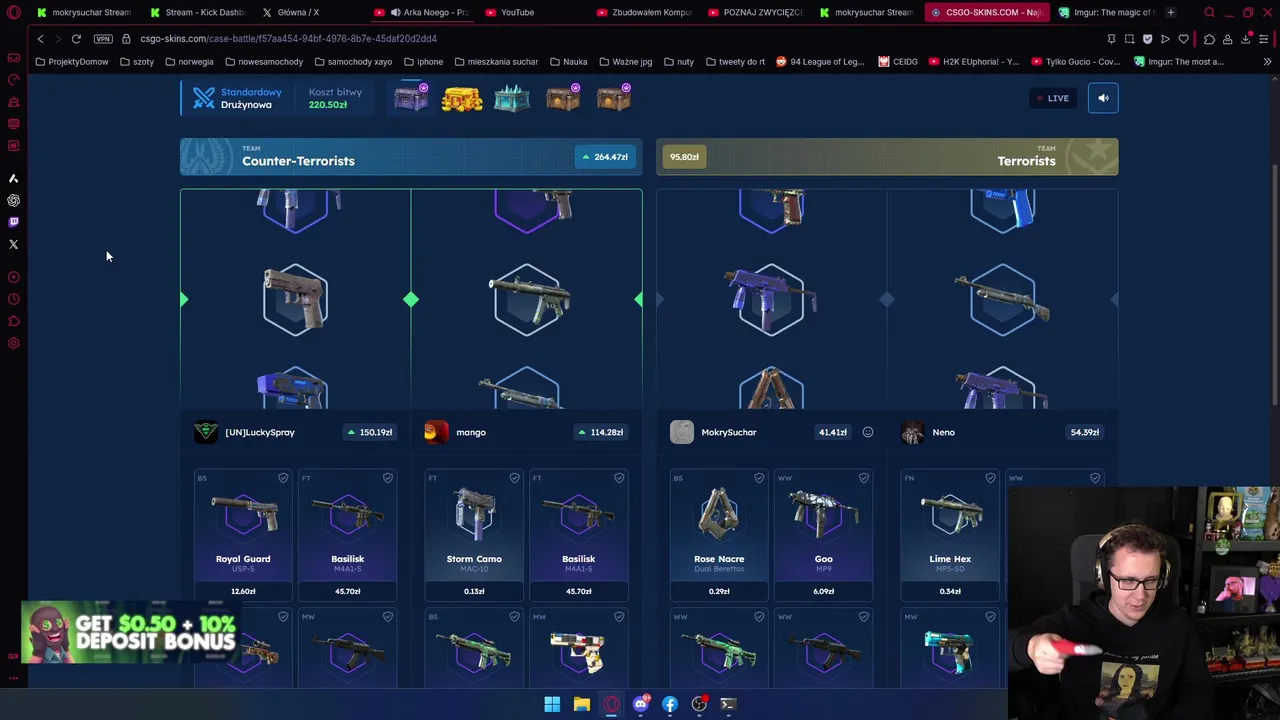Open the extensions cube icon in toolbar
The height and width of the screenshot is (720, 1280).
point(1209,39)
